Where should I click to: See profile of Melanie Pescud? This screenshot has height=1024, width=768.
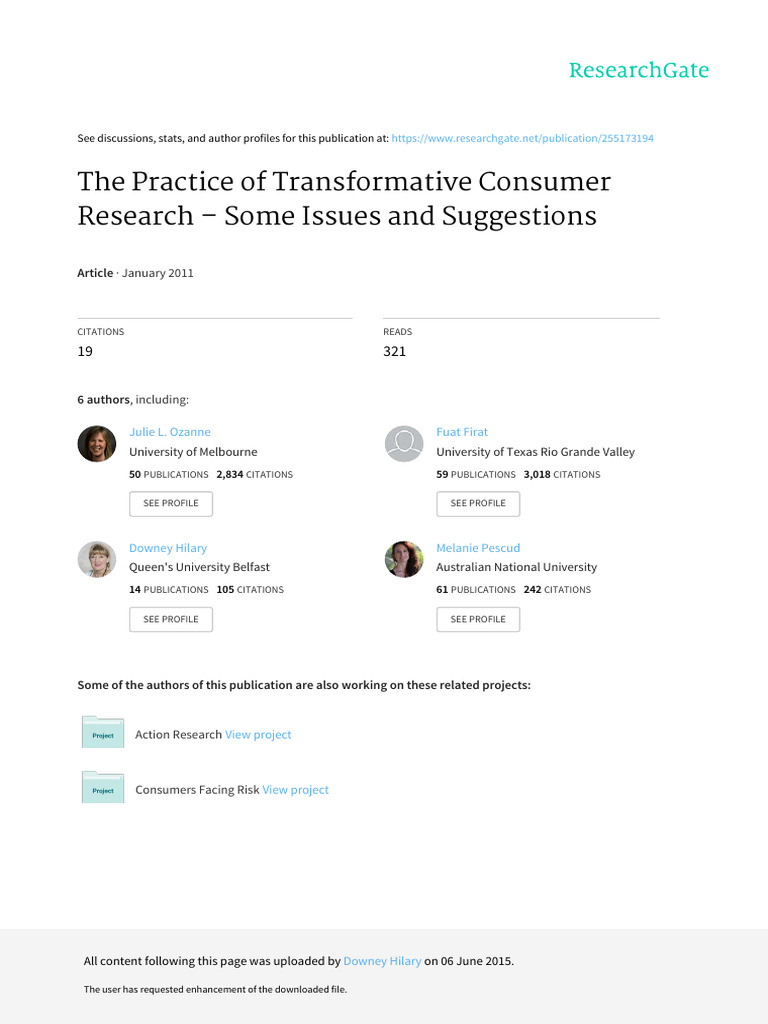click(x=478, y=619)
